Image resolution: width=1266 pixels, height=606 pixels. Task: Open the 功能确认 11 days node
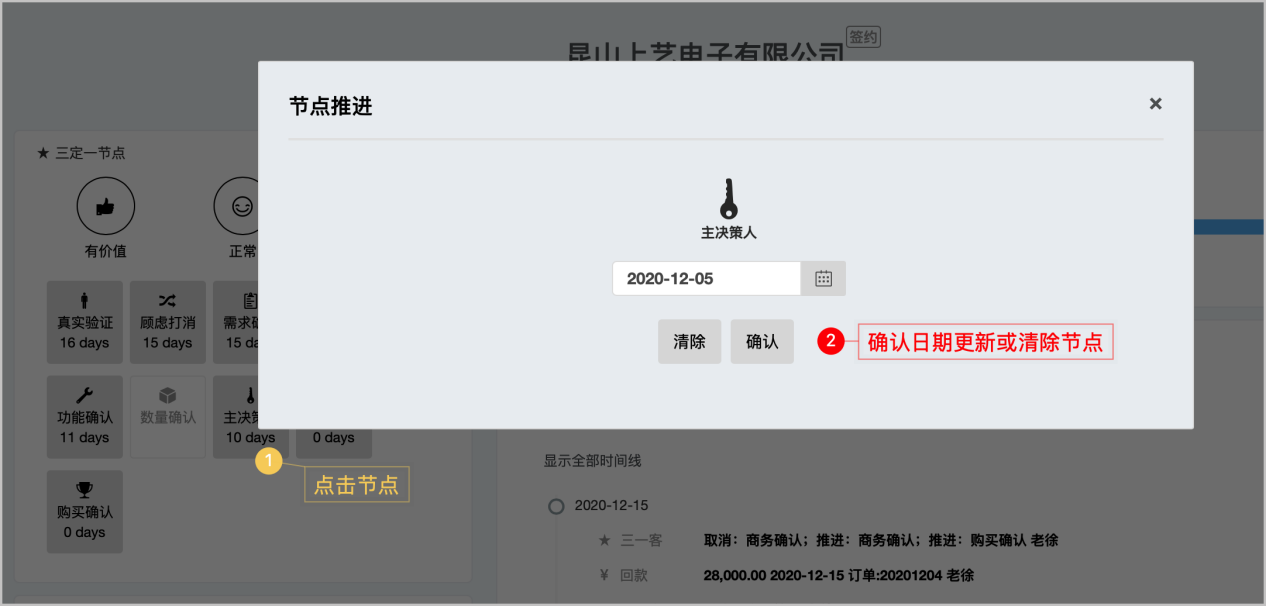click(85, 417)
